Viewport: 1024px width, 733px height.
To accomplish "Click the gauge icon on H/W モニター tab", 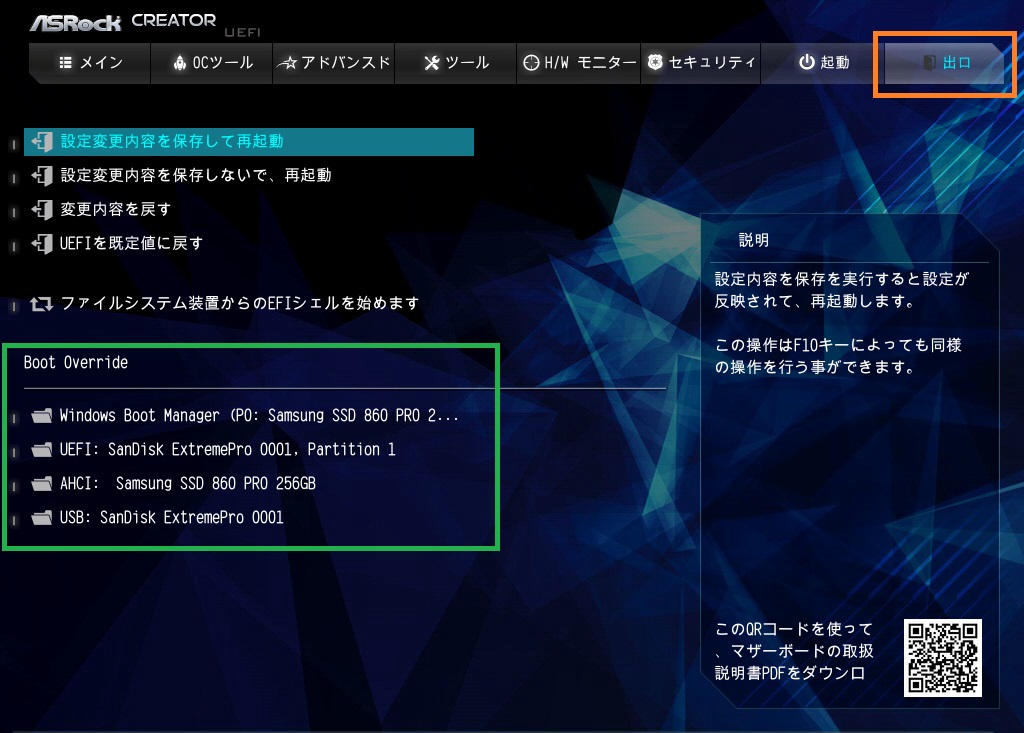I will tap(532, 63).
